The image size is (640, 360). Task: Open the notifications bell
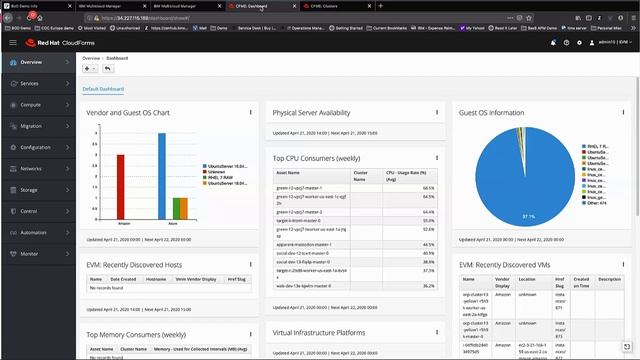click(553, 42)
